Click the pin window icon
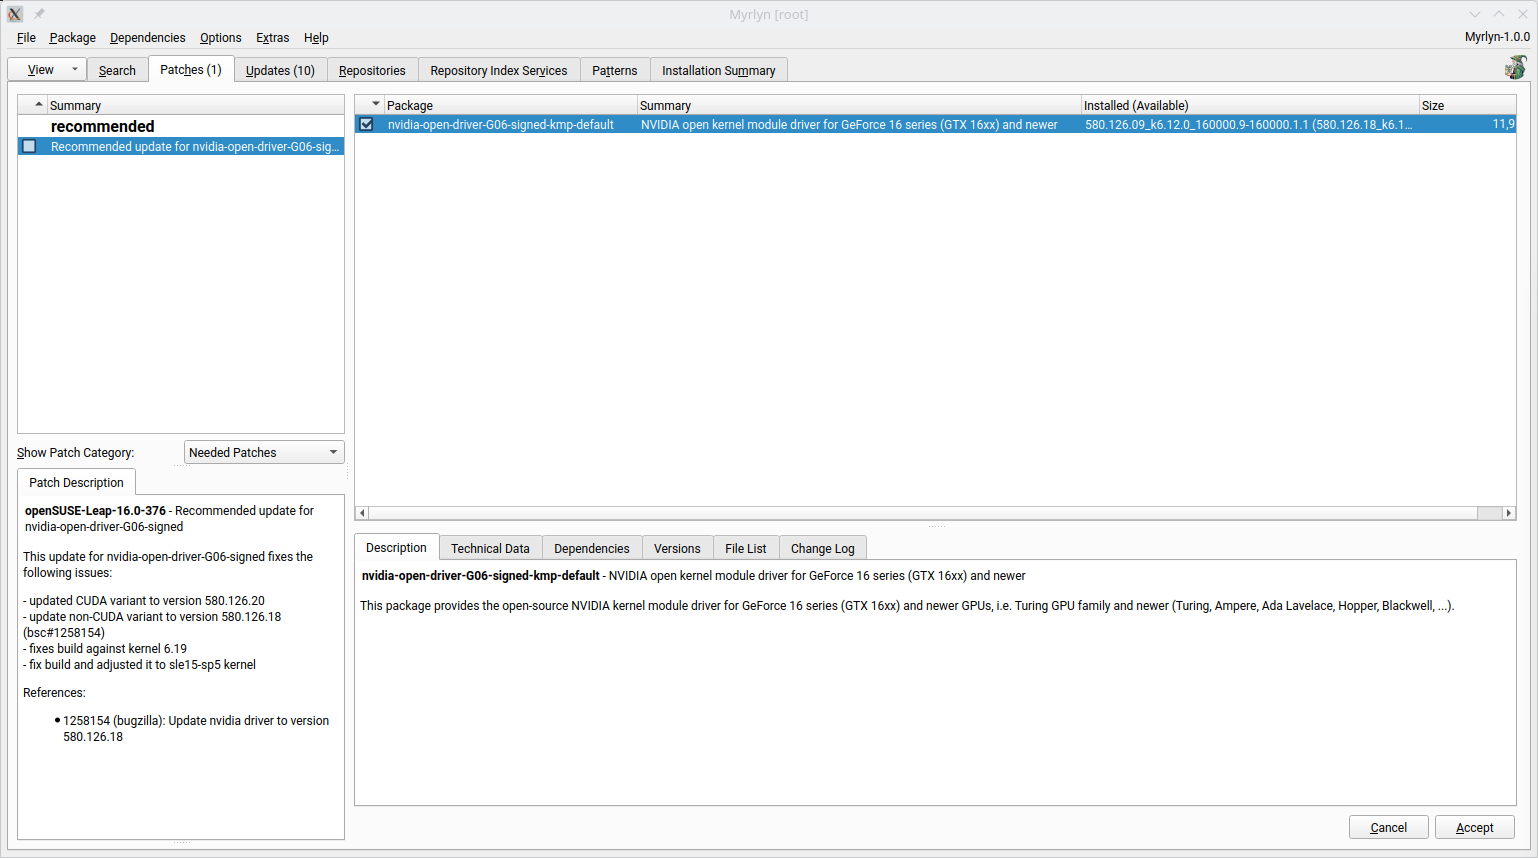 [39, 14]
